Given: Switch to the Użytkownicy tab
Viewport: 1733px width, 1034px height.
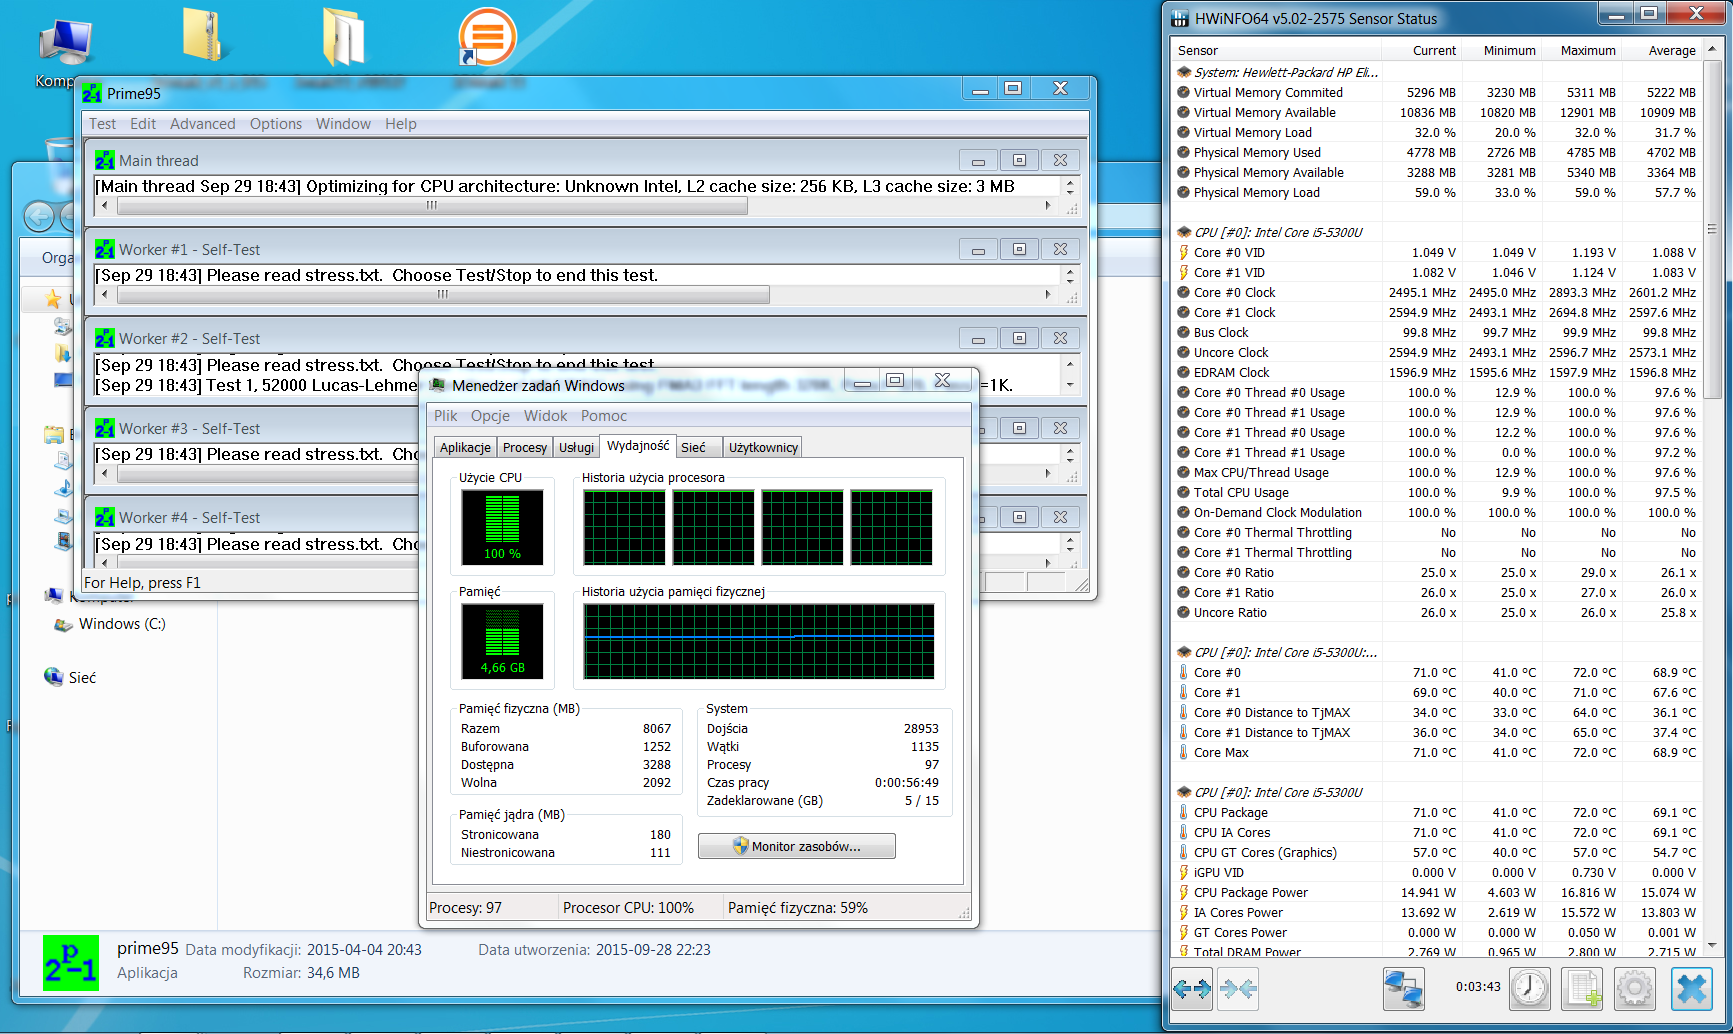Looking at the screenshot, I should point(763,447).
